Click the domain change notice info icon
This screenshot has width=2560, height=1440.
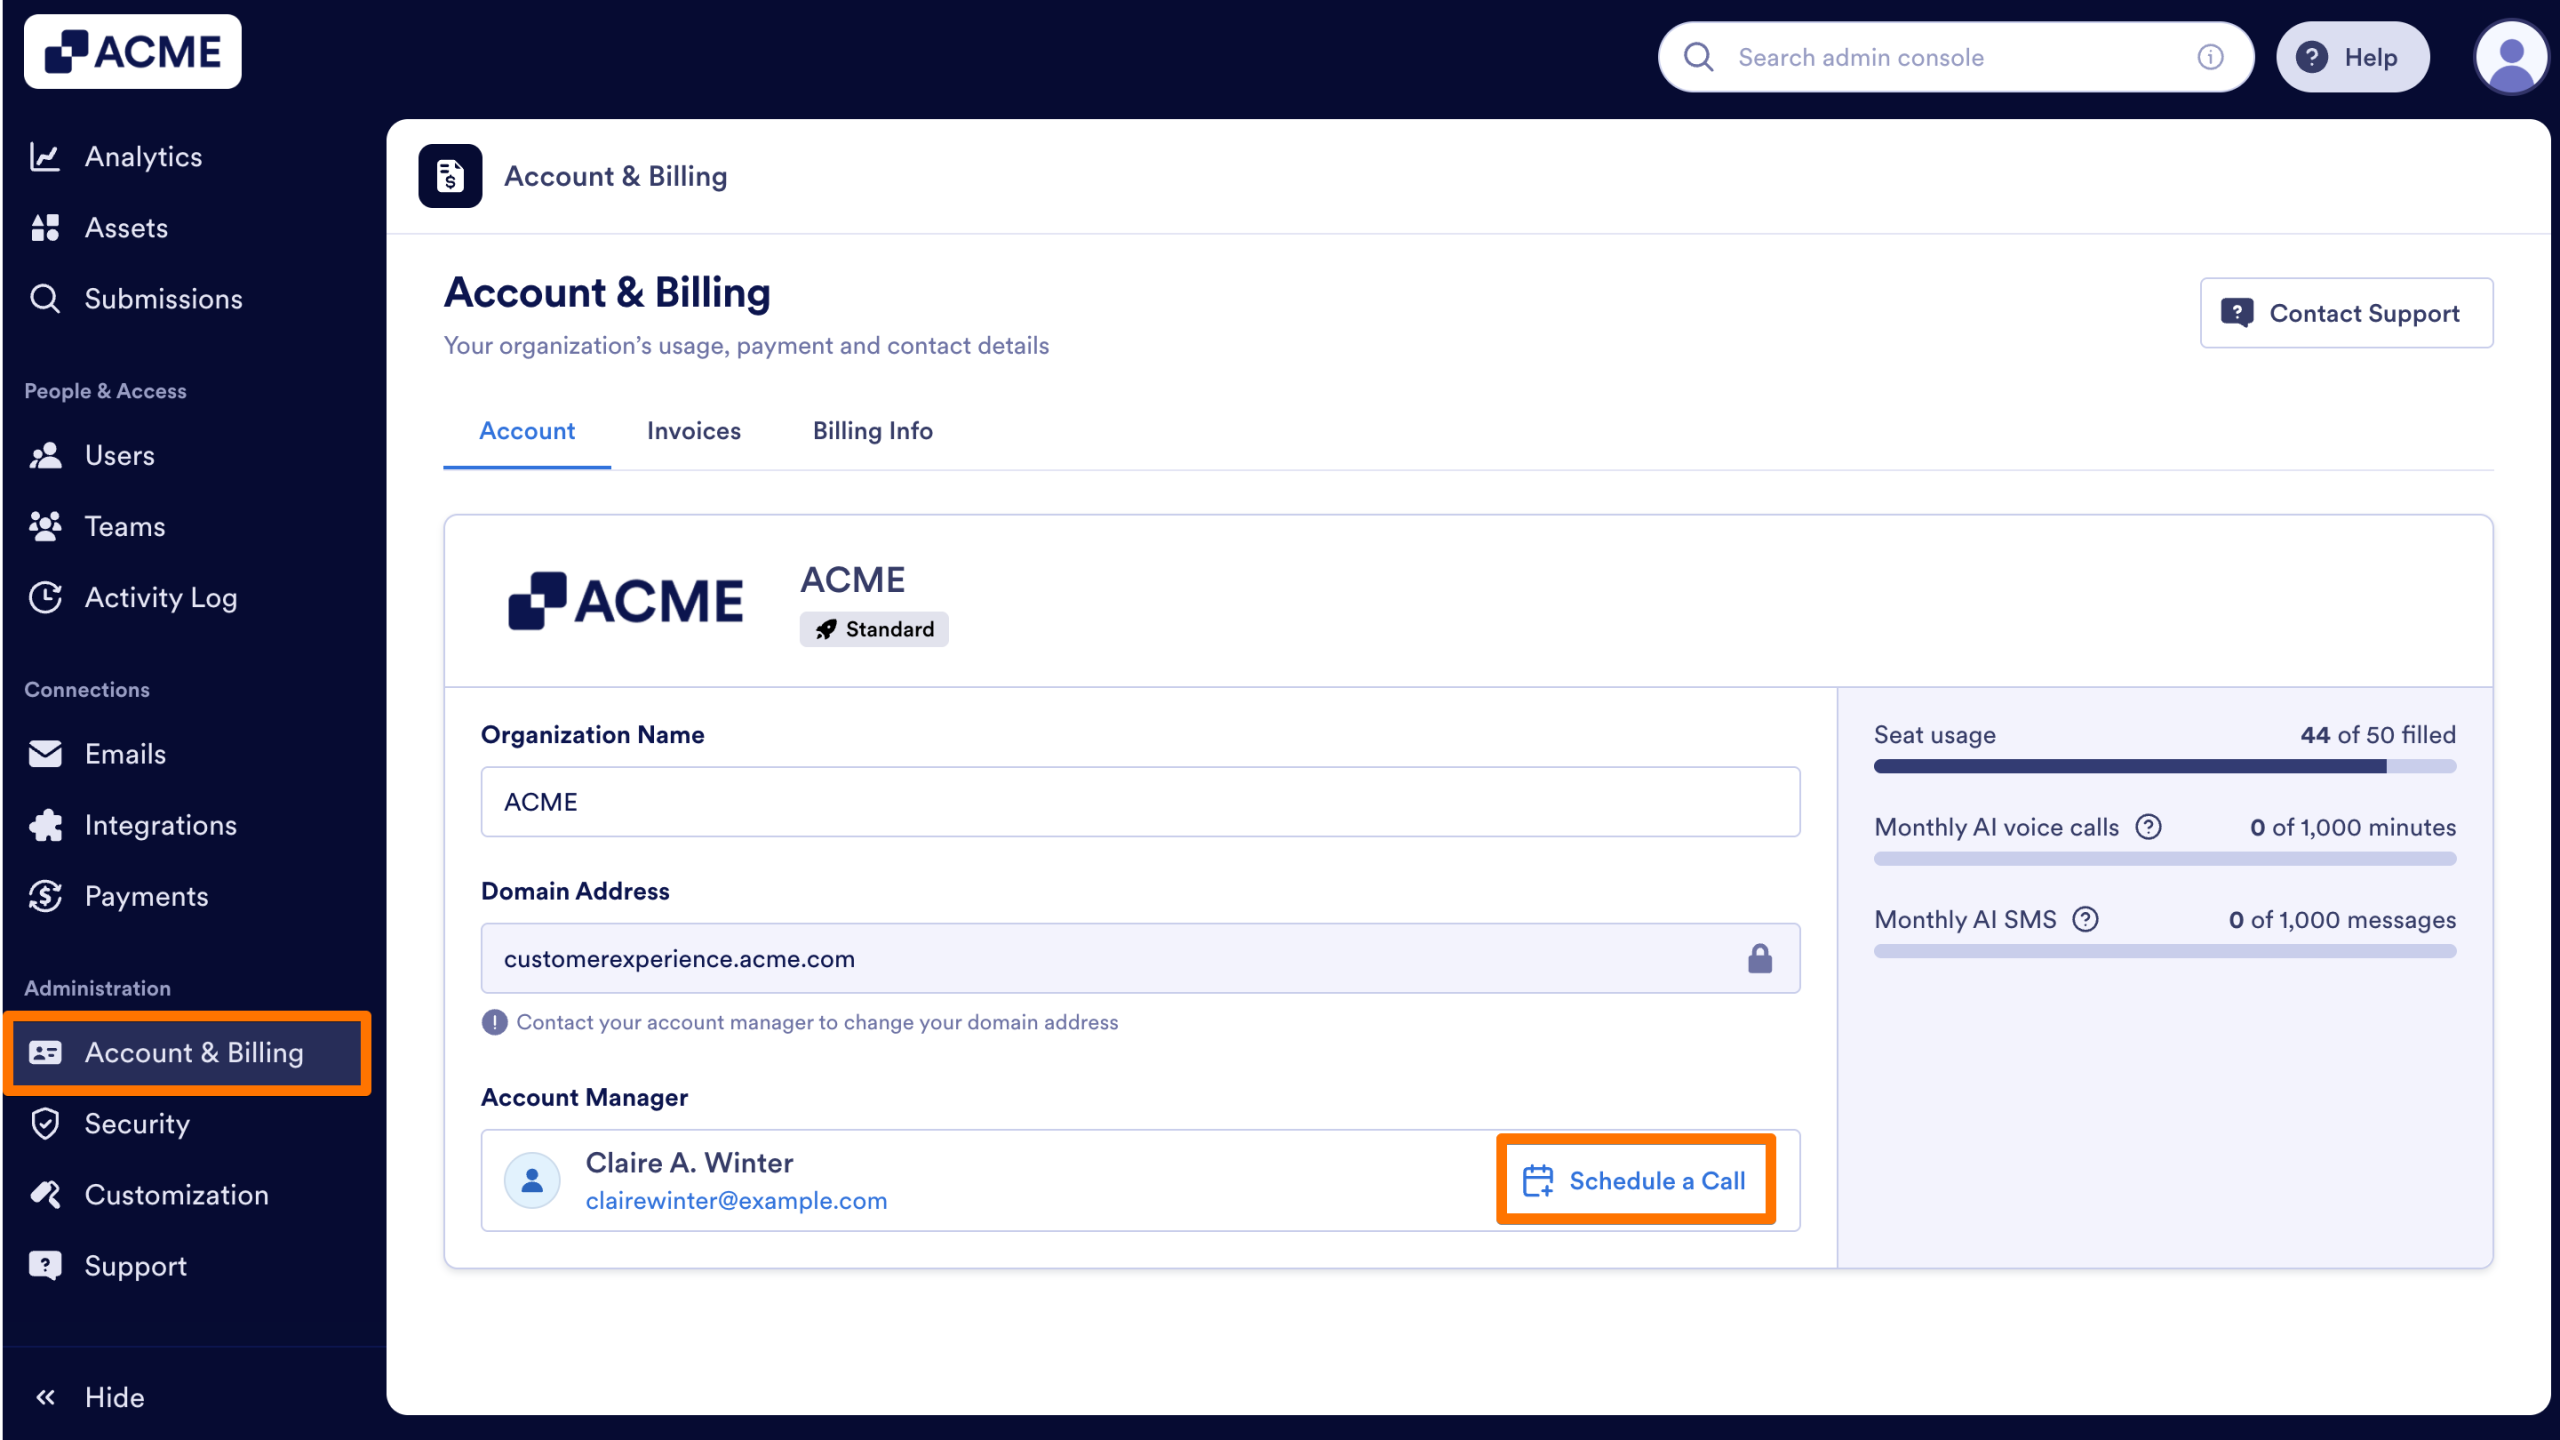[x=494, y=1022]
